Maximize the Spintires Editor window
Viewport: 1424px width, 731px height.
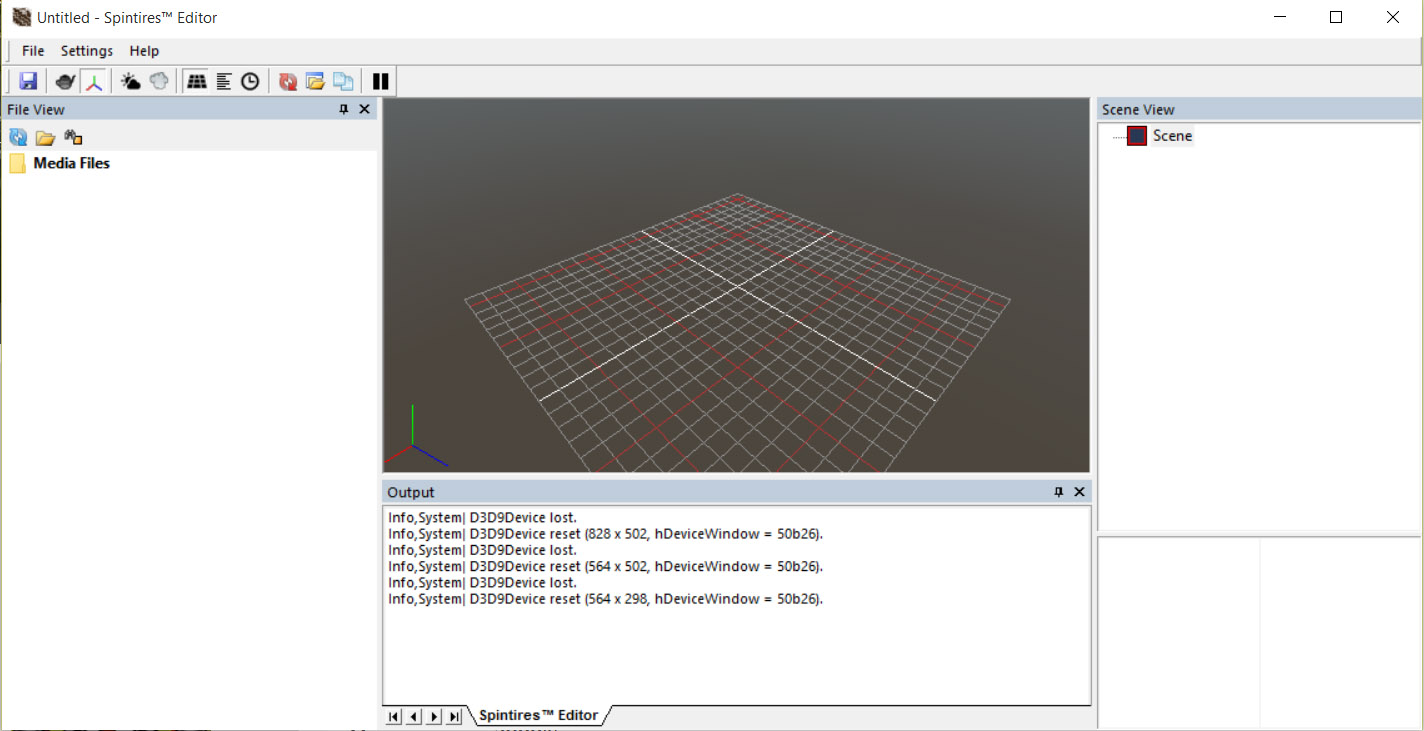pos(1336,17)
